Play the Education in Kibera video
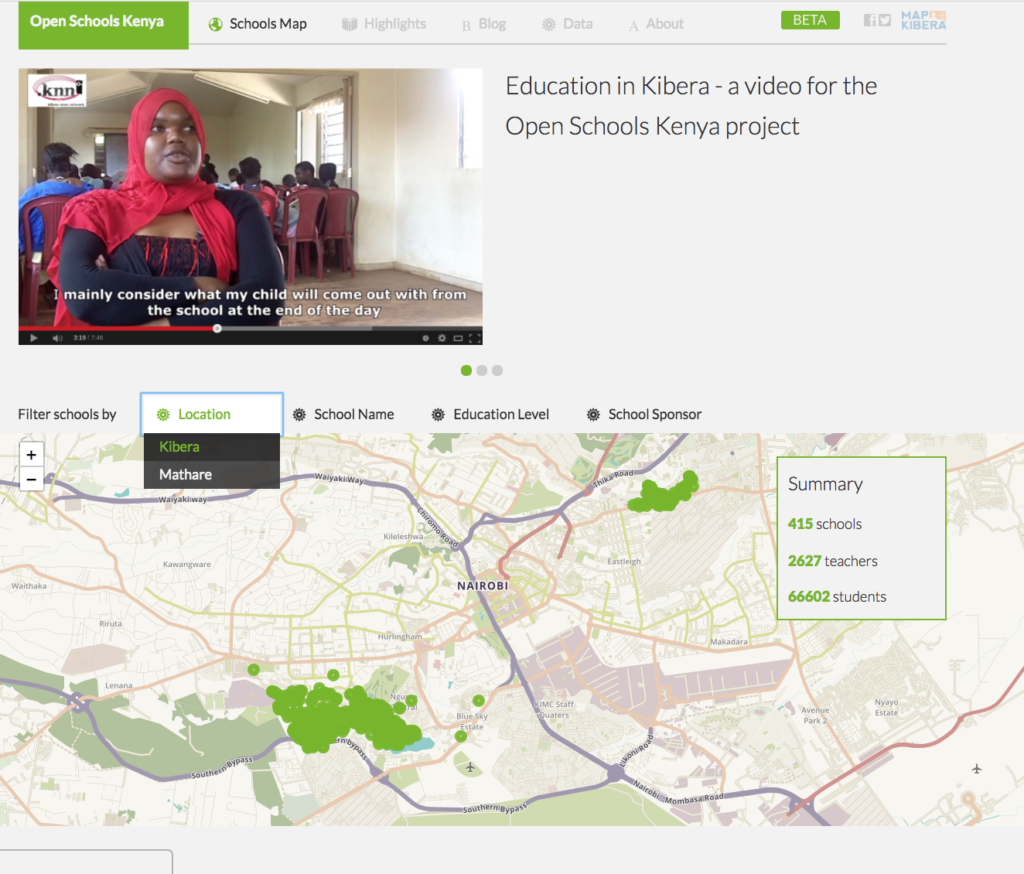Screen dimensions: 1024x874 pyautogui.click(x=34, y=338)
